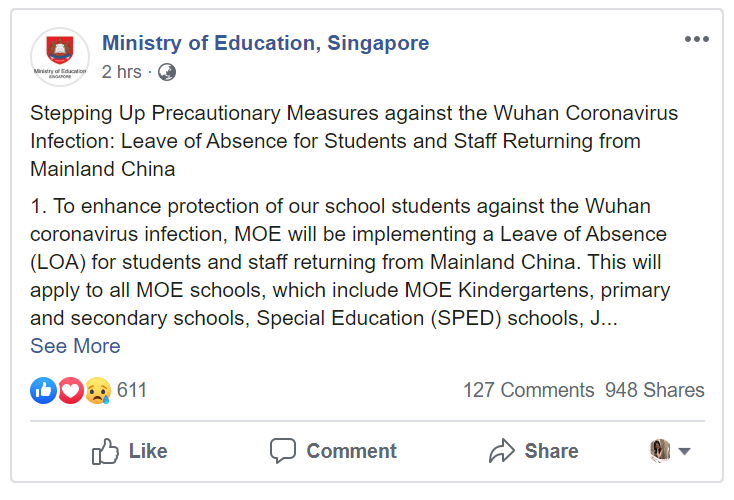Viewport: 734px width, 500px height.
Task: Click the red heart reaction emoji
Action: point(70,390)
